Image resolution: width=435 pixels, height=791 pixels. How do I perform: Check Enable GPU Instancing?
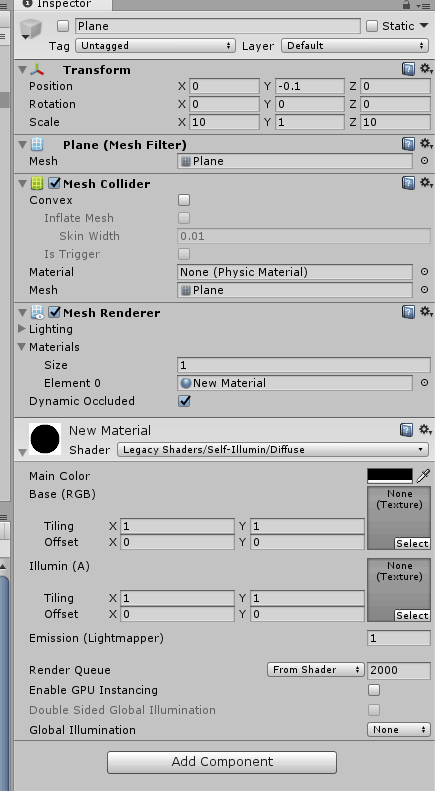374,690
